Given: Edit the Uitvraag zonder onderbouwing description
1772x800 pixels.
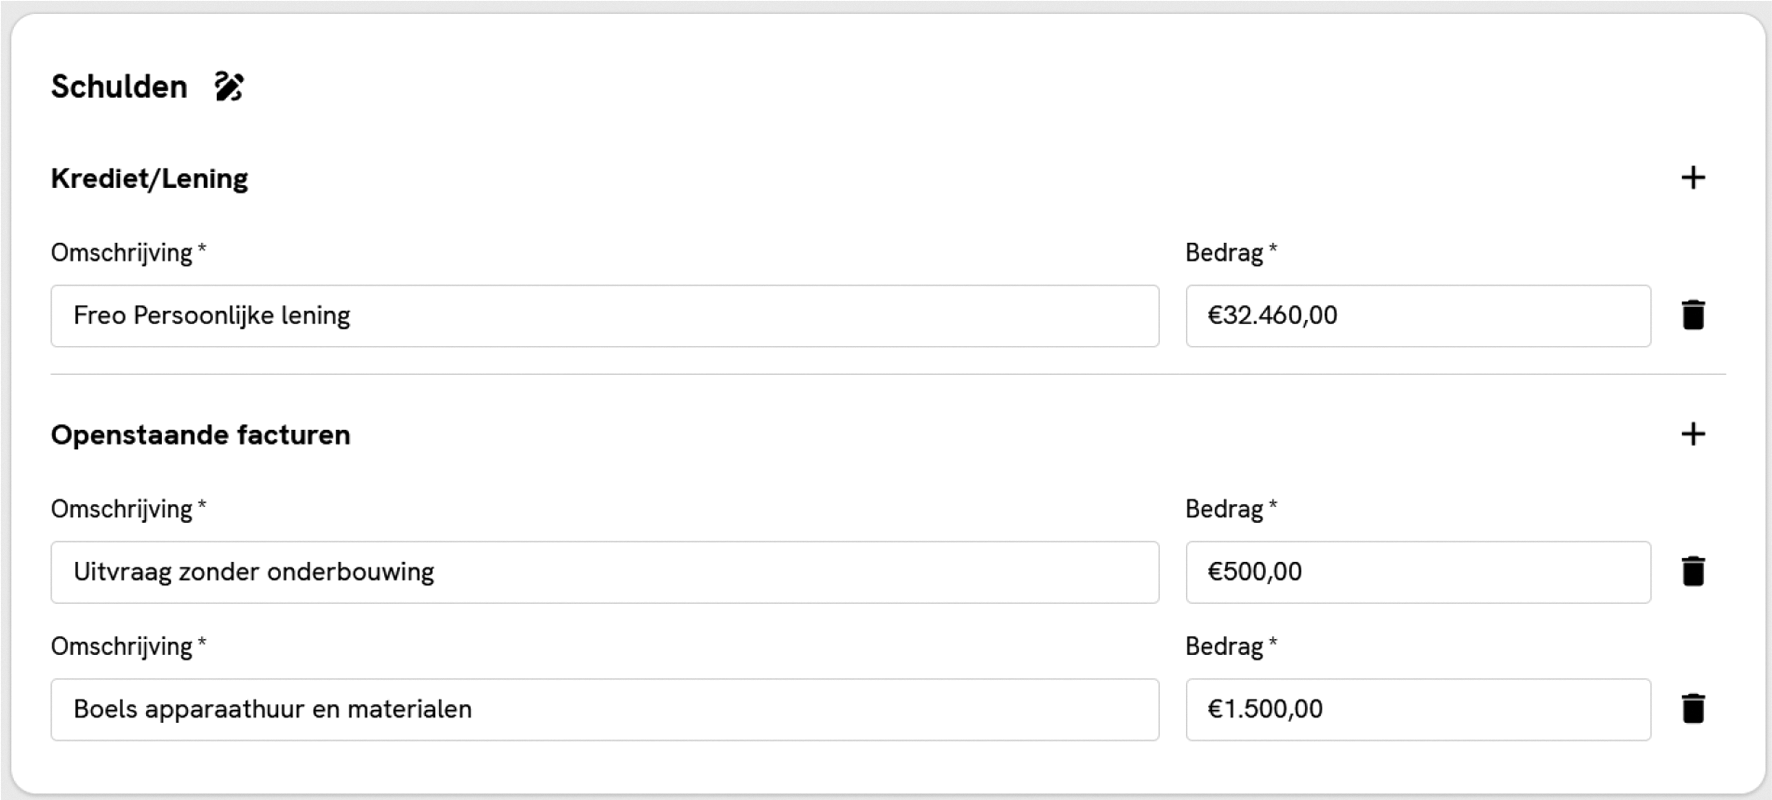Looking at the screenshot, I should pyautogui.click(x=604, y=572).
